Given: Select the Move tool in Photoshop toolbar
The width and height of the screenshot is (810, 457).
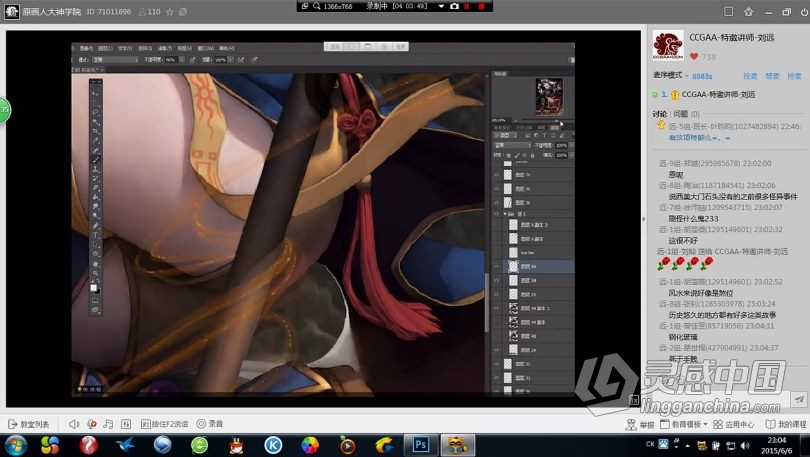Looking at the screenshot, I should (x=97, y=93).
